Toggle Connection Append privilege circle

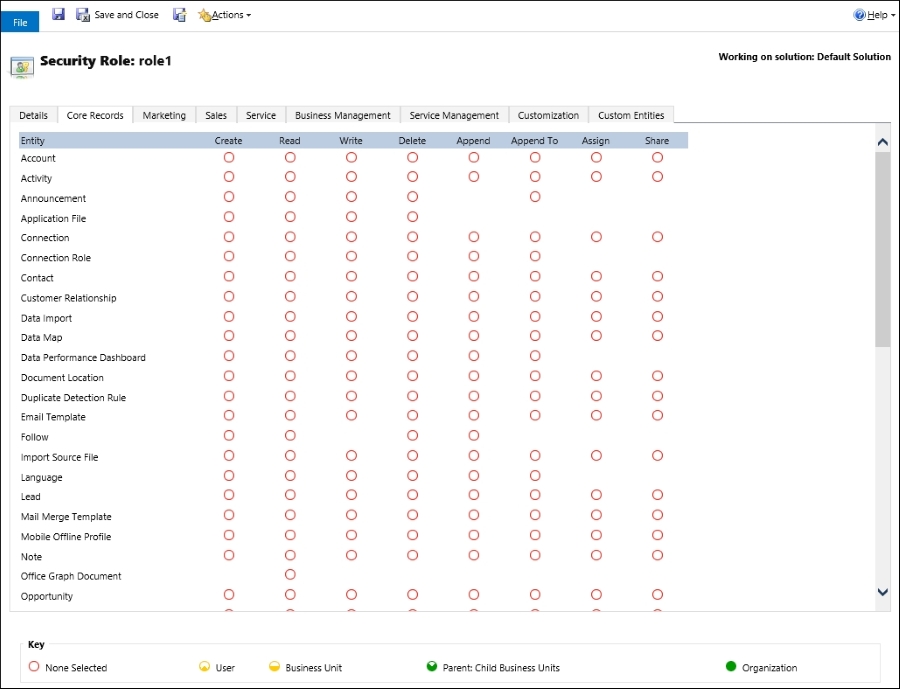(474, 237)
